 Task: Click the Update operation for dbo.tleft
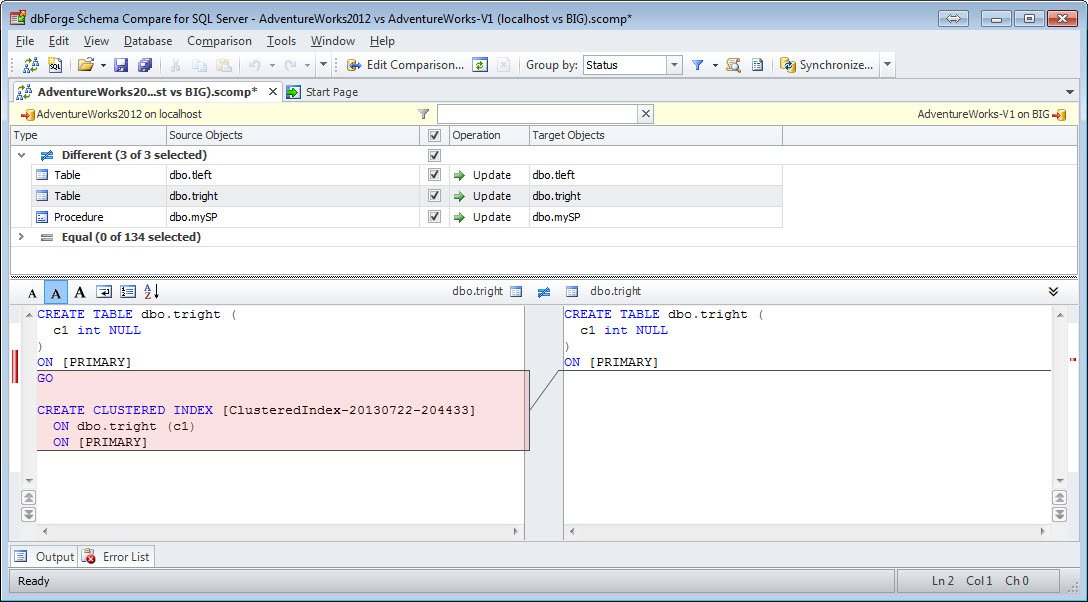click(x=482, y=175)
